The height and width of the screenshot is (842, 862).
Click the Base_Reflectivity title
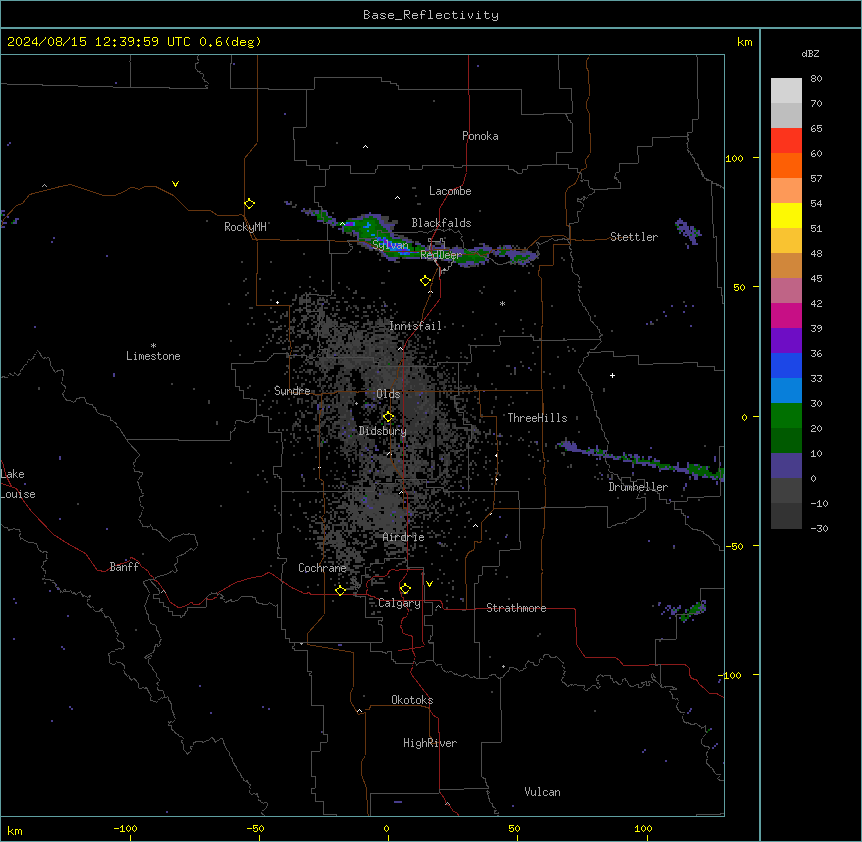click(x=431, y=15)
